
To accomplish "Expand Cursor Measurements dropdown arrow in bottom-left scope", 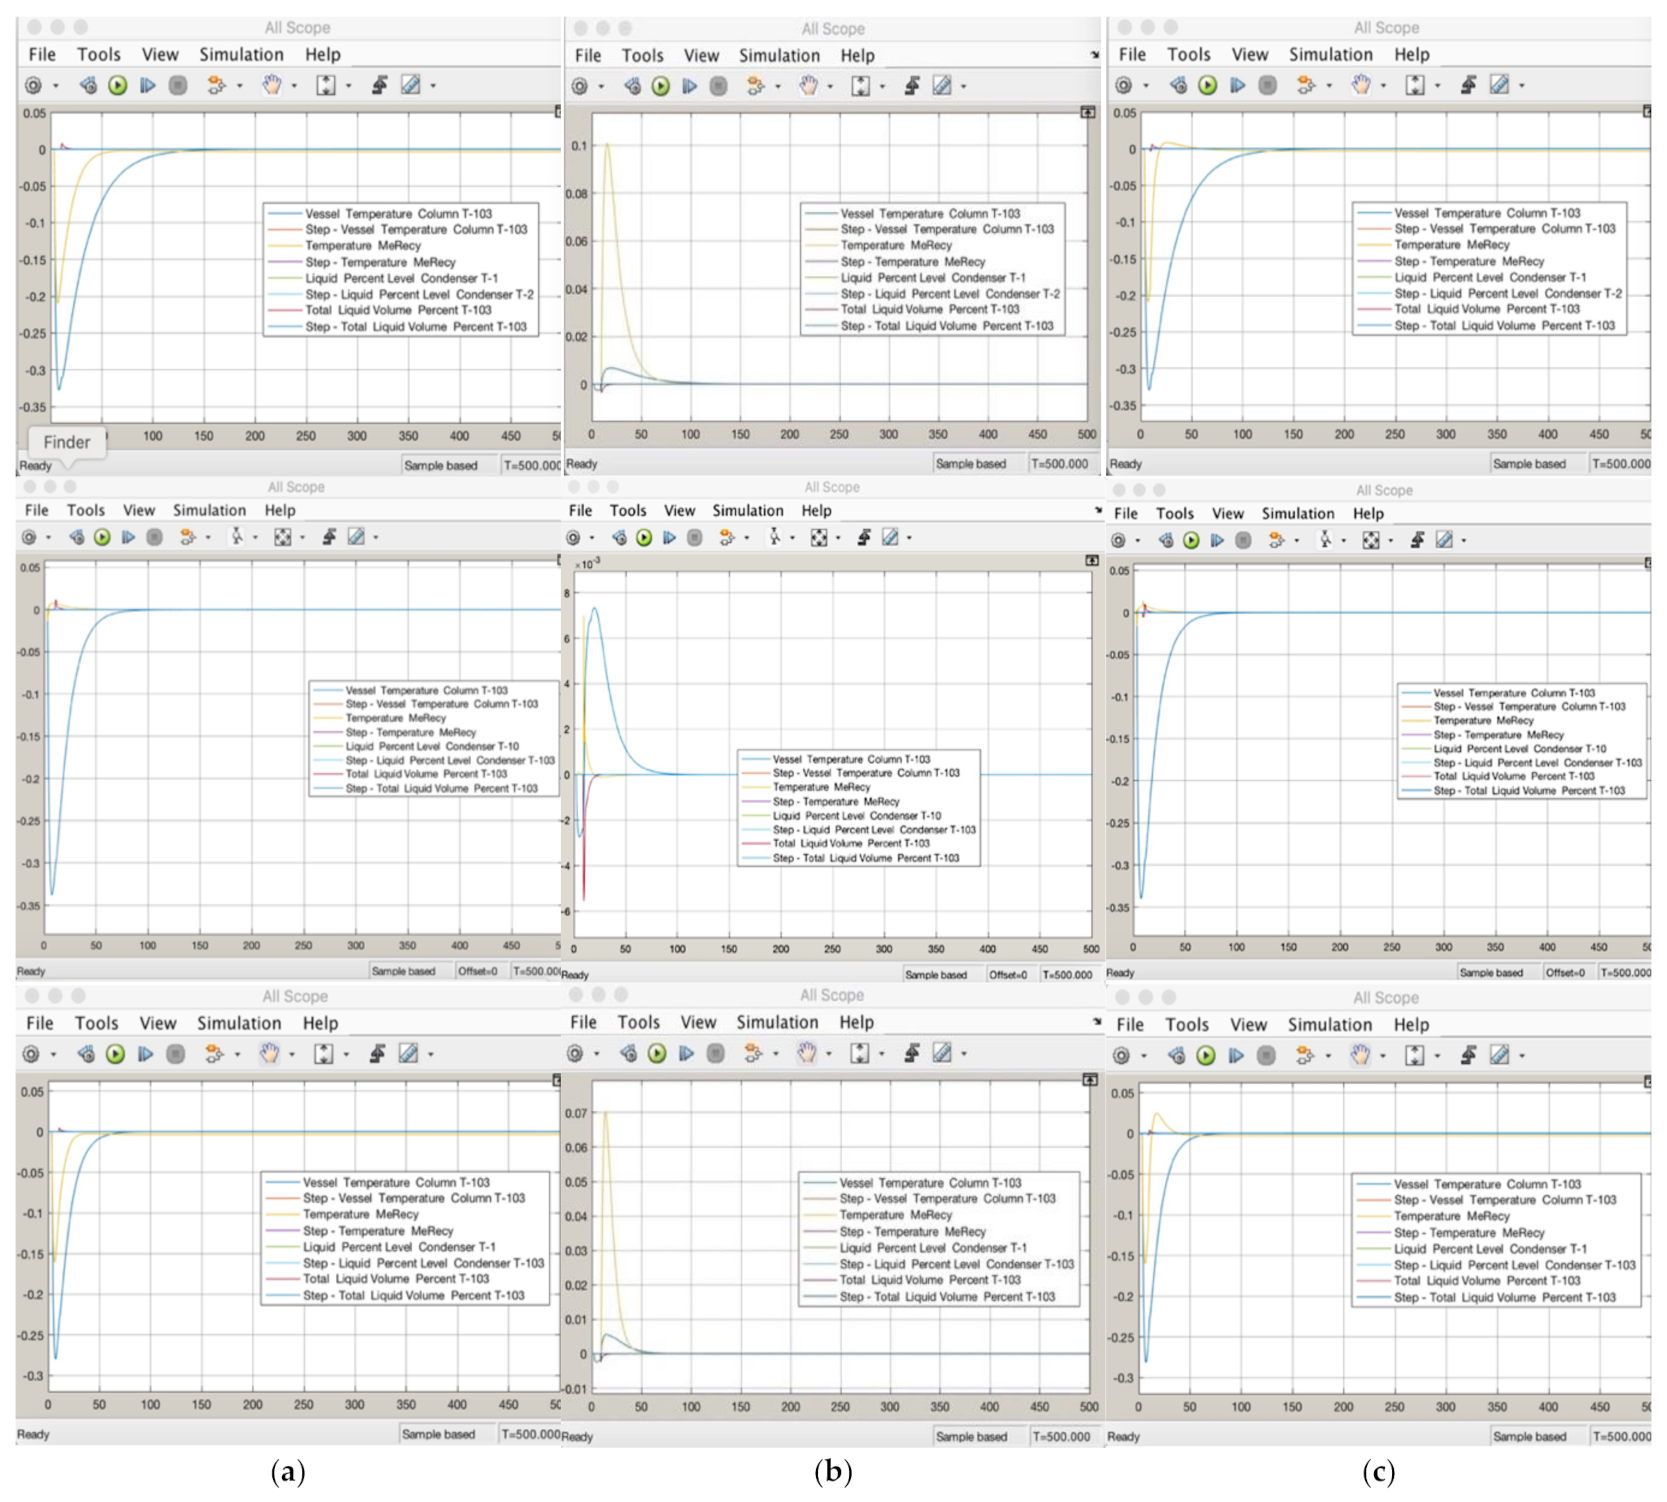I will click(x=431, y=1054).
